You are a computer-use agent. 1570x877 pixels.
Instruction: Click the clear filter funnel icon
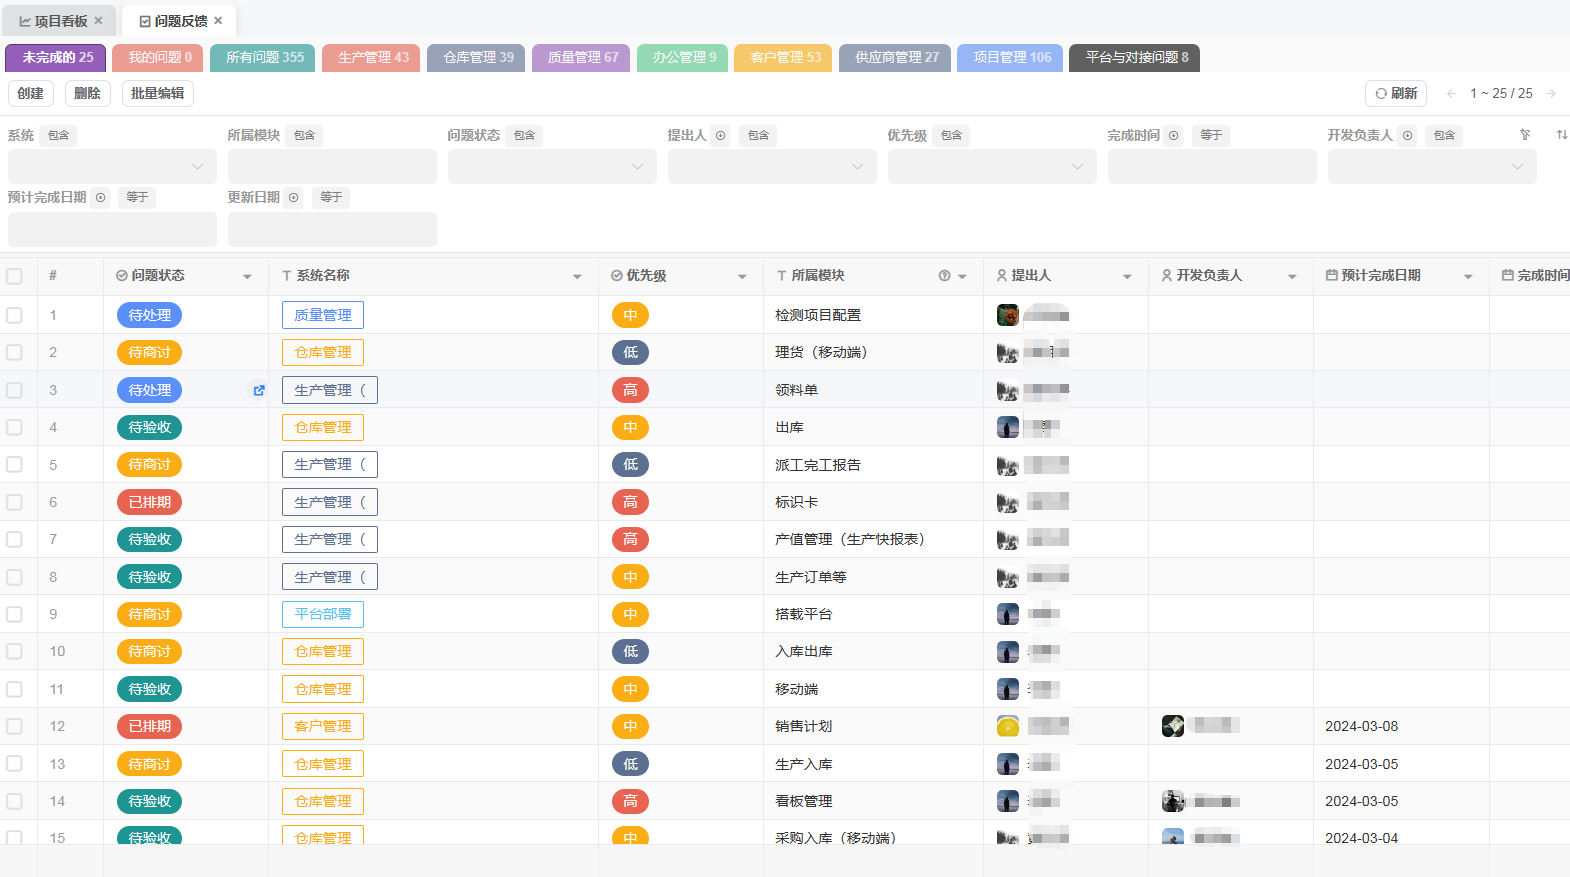pos(1525,135)
